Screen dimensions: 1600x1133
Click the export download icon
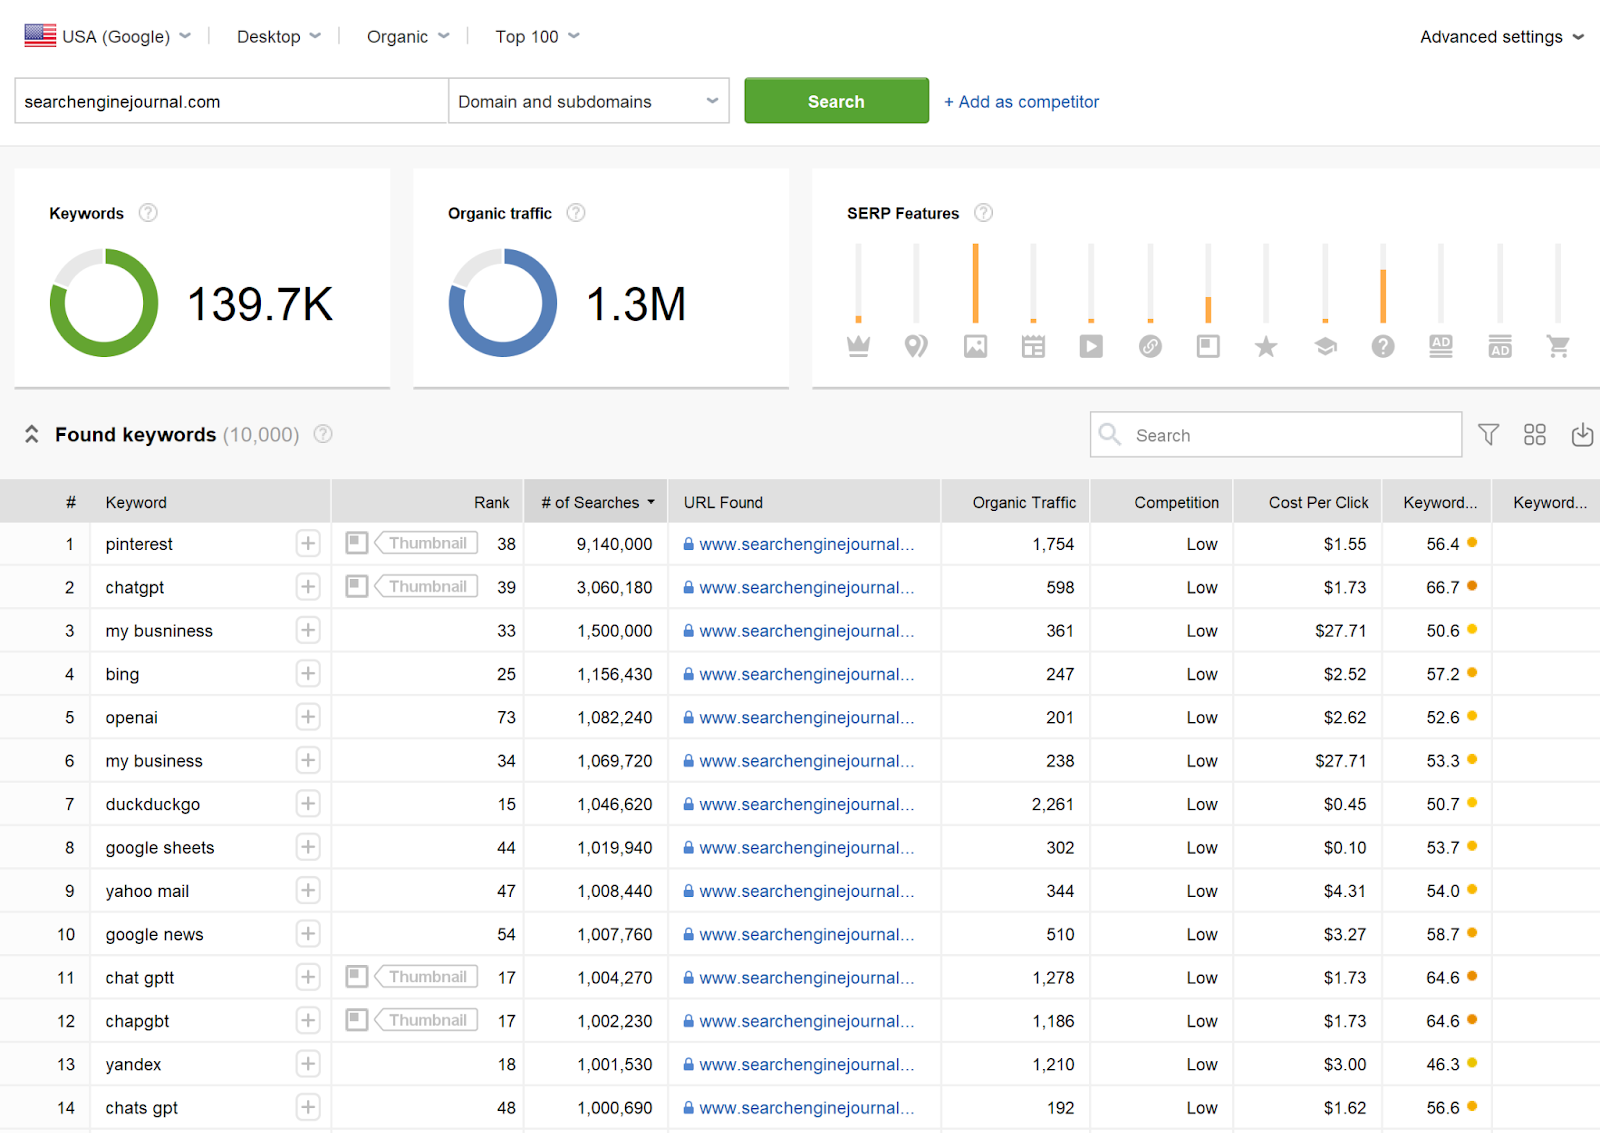[x=1581, y=435]
